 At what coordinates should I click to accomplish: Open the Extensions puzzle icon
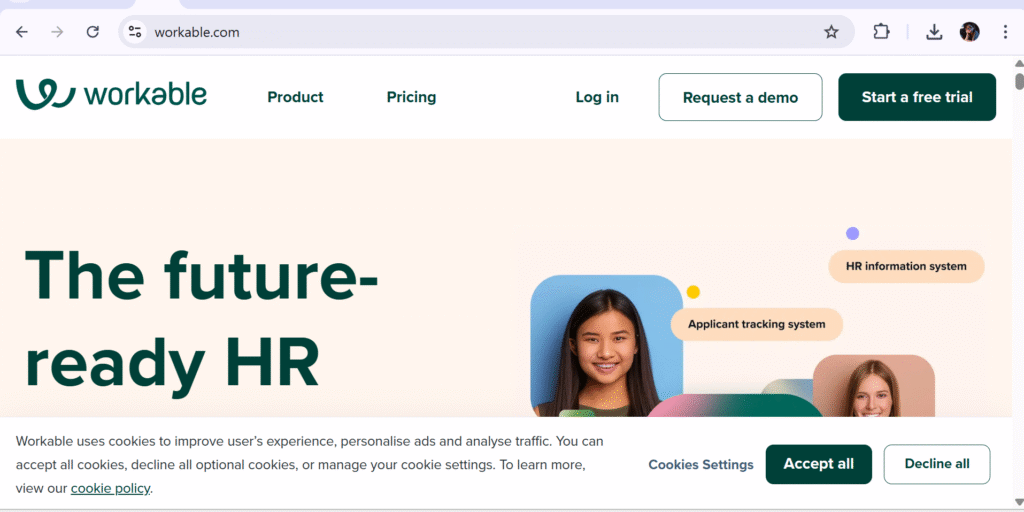pyautogui.click(x=882, y=32)
